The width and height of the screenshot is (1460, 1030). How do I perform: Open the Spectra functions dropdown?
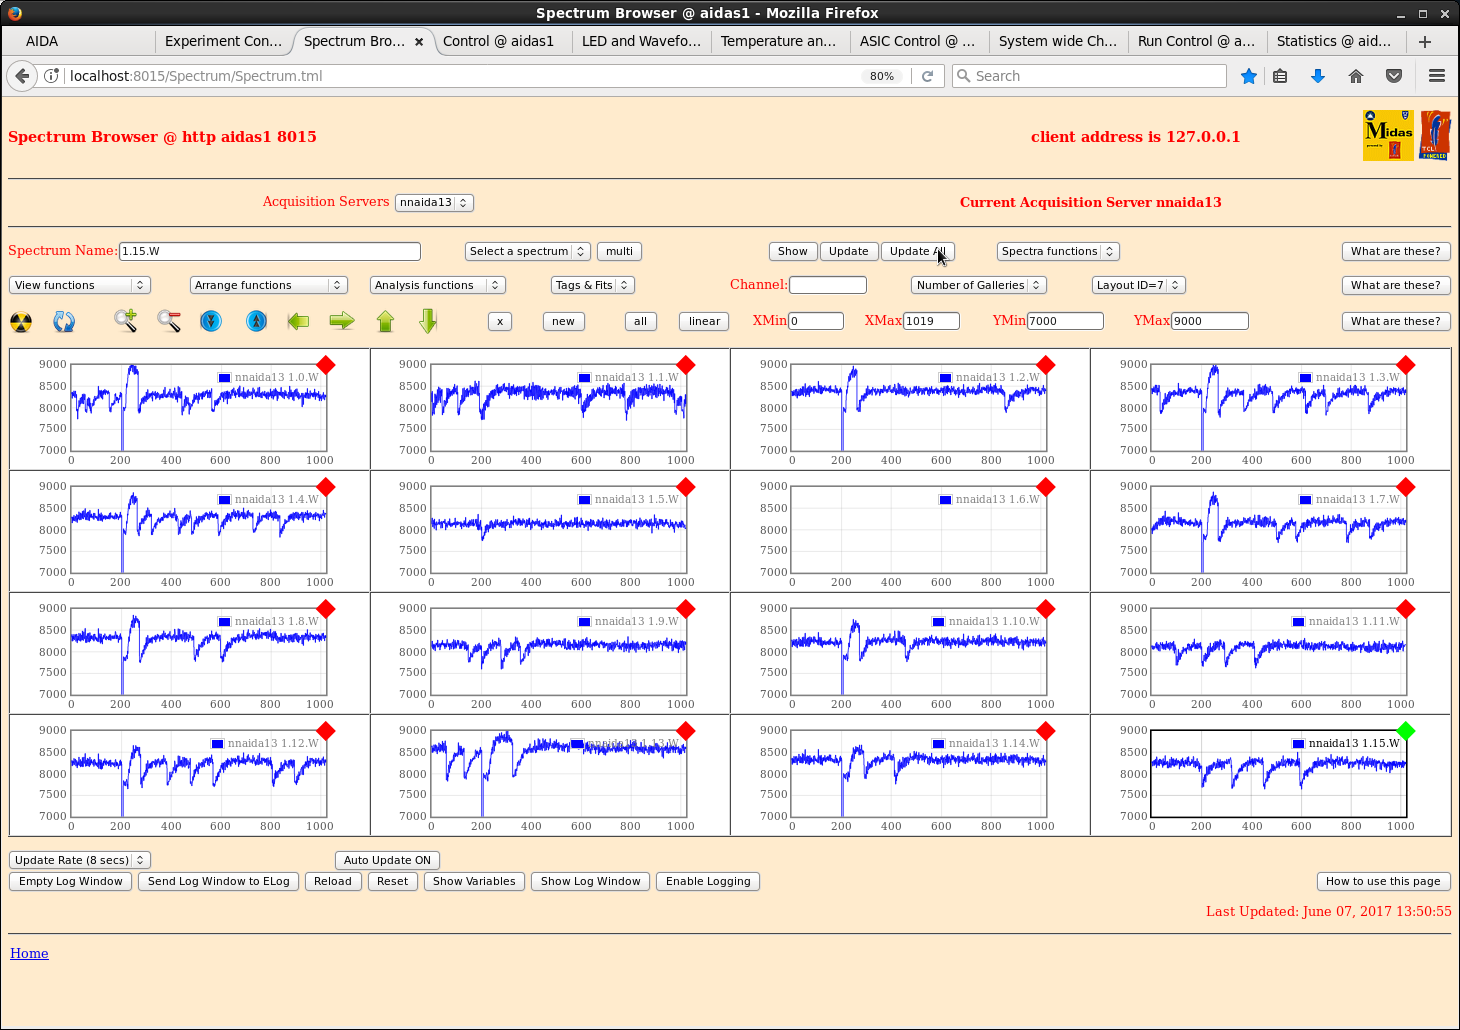pos(1057,251)
